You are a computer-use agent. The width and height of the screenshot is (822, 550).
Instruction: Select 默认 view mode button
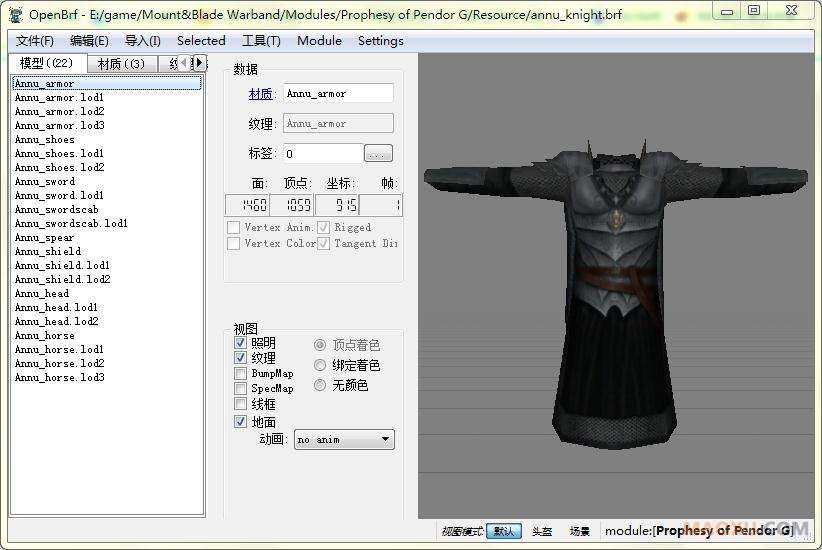click(x=504, y=531)
